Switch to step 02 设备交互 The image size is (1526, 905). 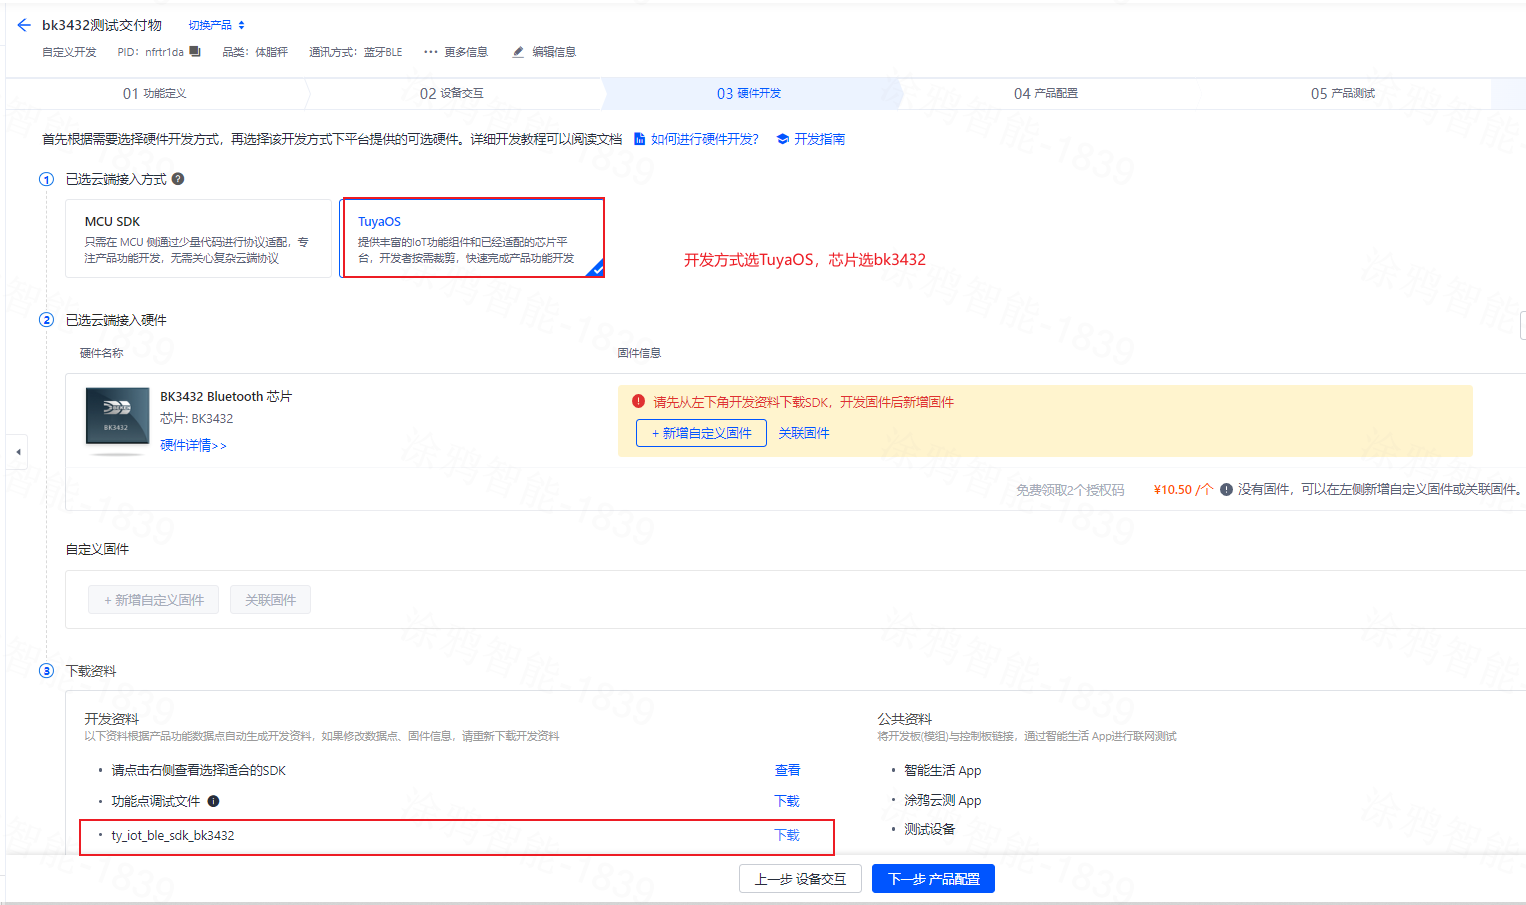[452, 93]
